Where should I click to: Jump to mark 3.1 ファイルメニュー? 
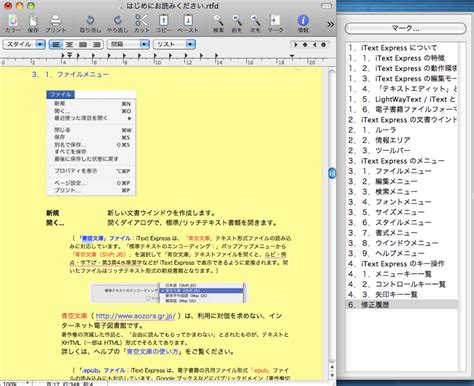pos(402,171)
